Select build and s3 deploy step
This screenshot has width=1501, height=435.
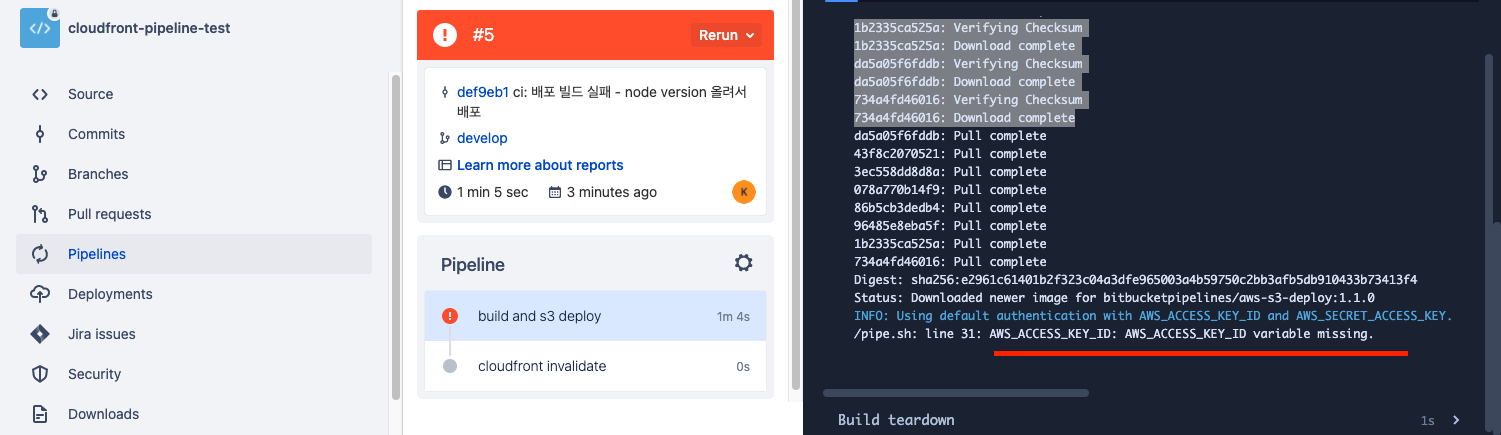pos(595,316)
